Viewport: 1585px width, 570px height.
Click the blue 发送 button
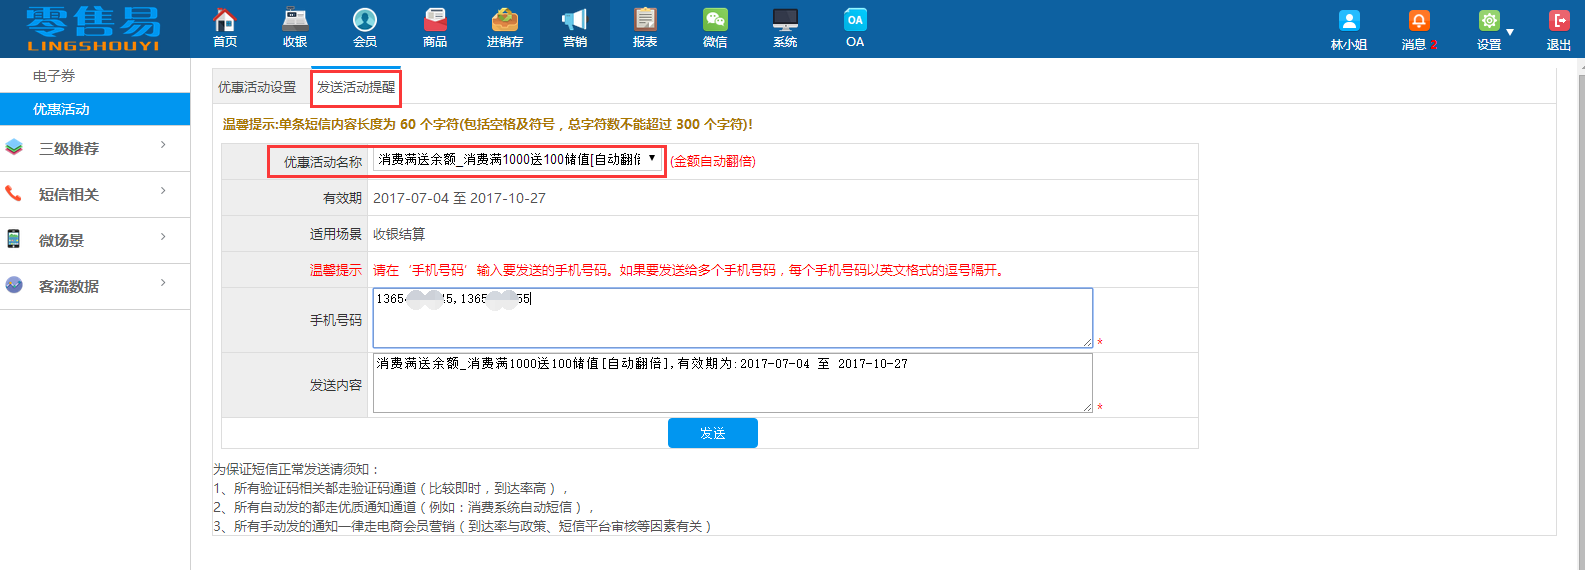713,433
